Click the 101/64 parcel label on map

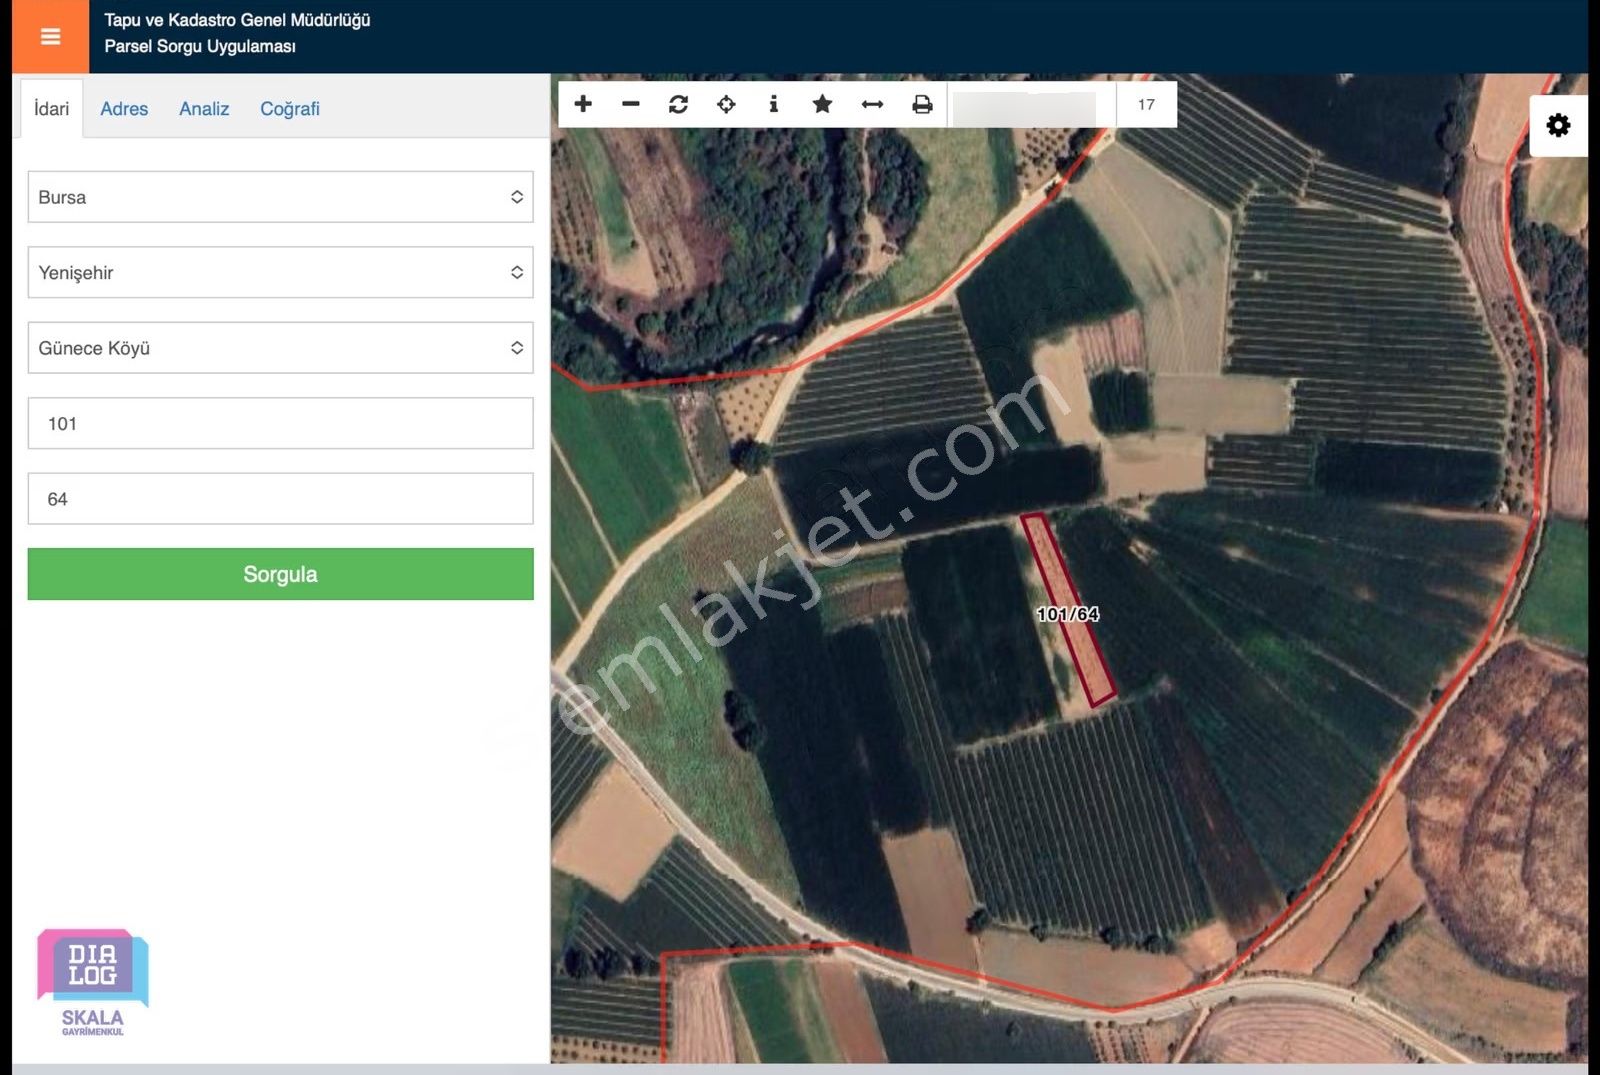pos(1067,614)
